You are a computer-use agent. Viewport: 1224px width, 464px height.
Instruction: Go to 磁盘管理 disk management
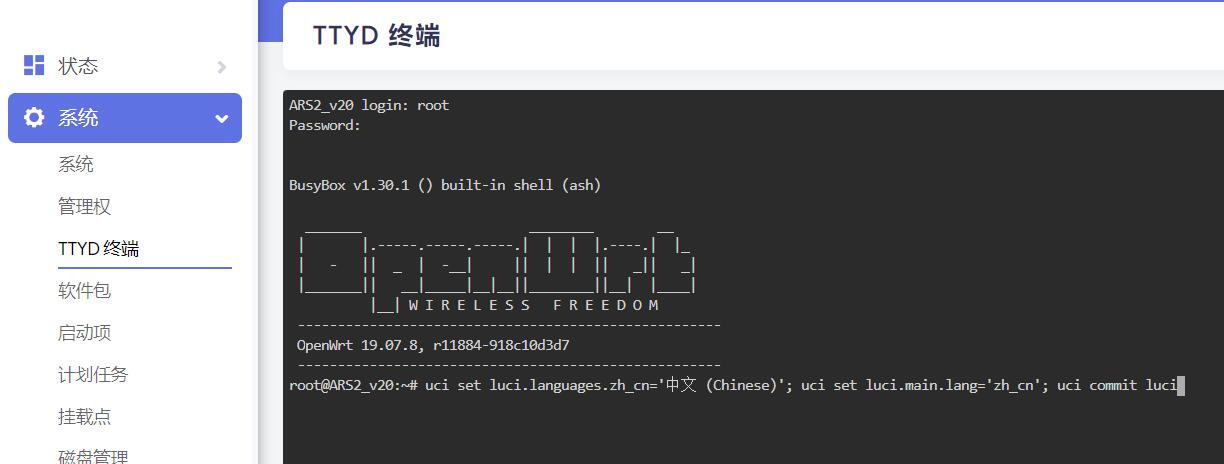(93, 457)
